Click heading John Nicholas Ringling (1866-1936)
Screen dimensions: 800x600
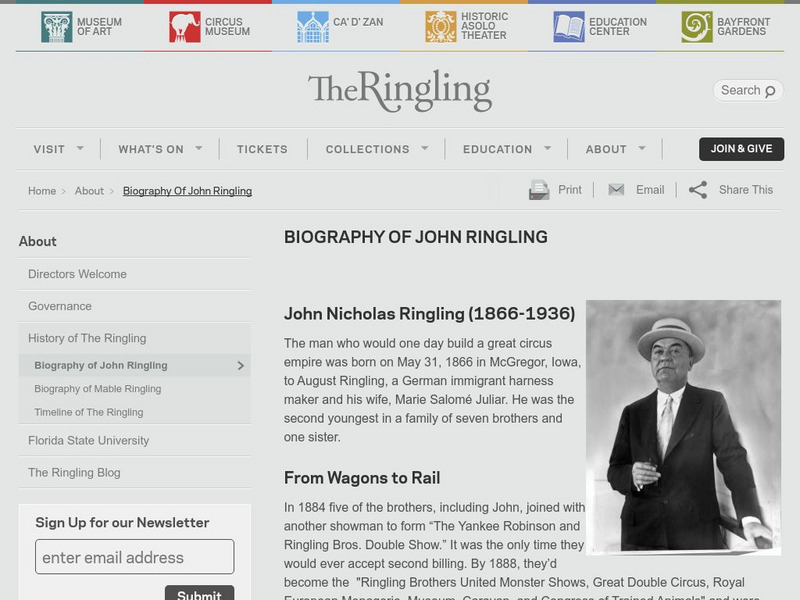pyautogui.click(x=430, y=314)
